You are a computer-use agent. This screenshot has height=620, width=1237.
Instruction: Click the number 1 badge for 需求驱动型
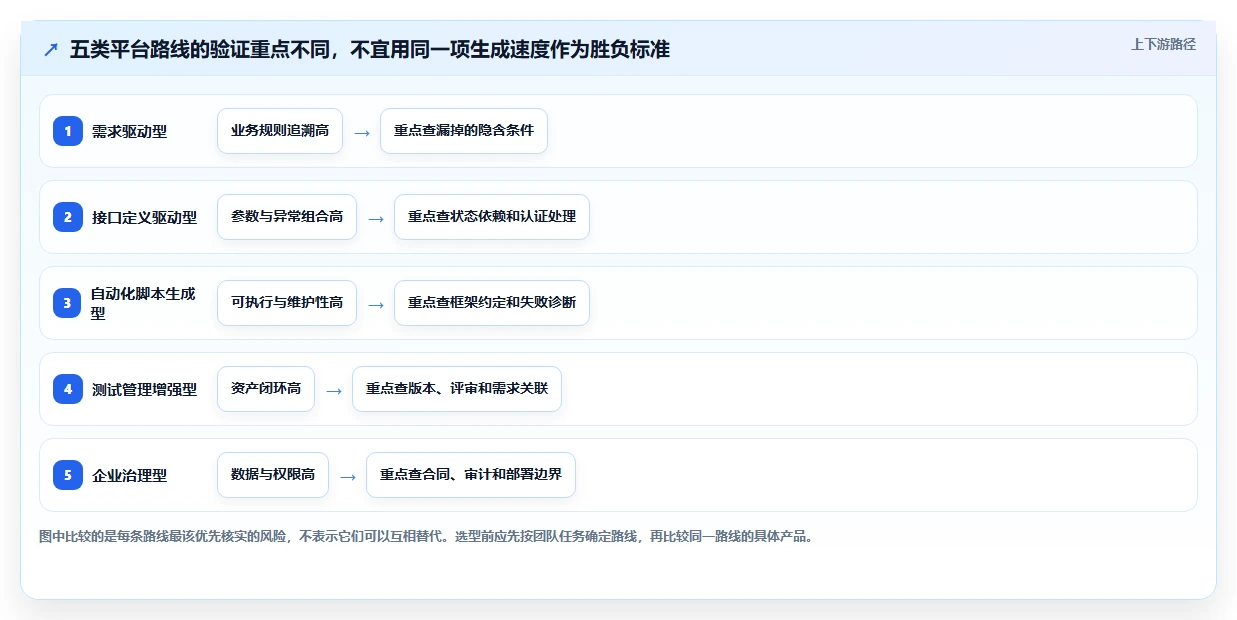pos(68,131)
